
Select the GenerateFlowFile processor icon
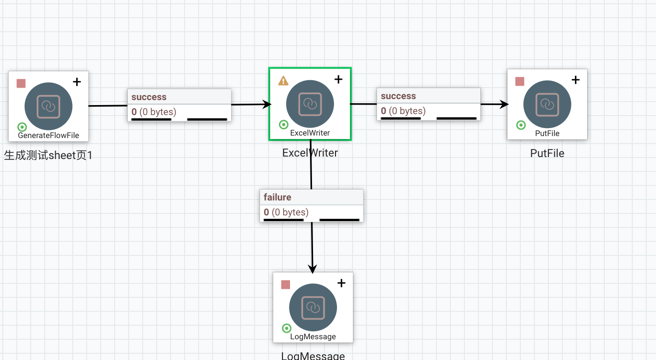click(49, 106)
